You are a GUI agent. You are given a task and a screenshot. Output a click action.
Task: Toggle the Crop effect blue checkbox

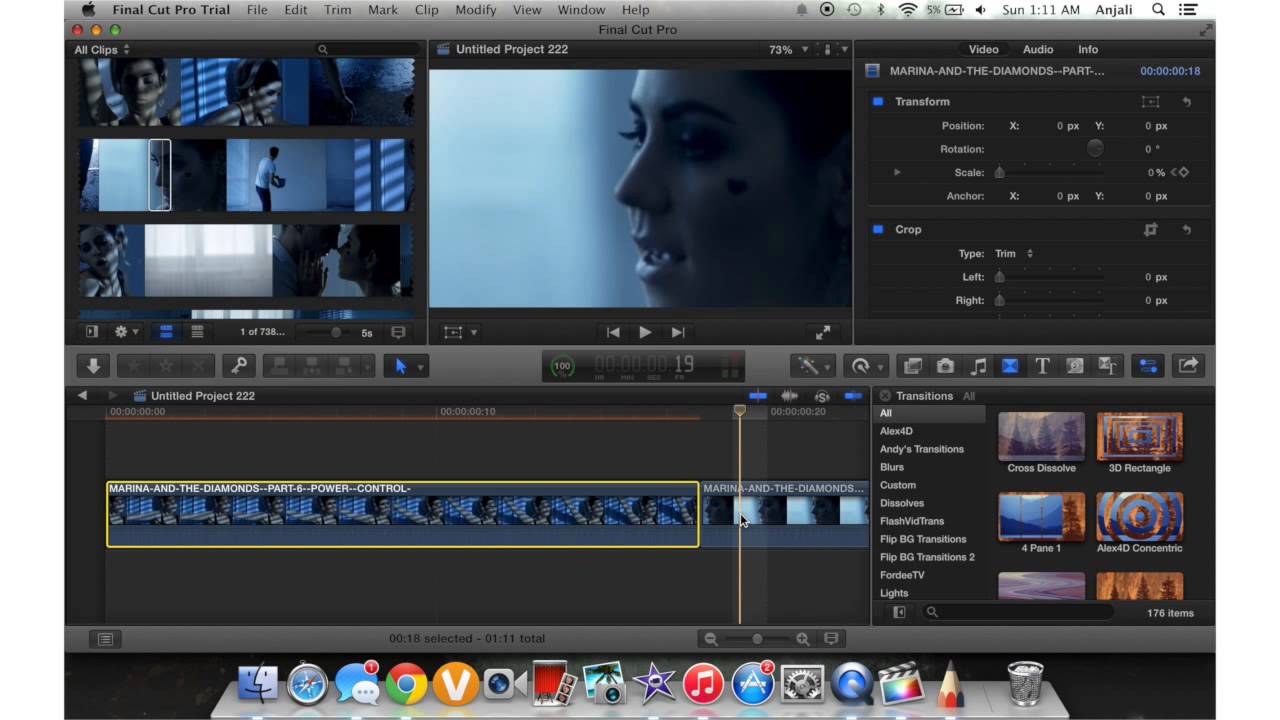point(878,229)
